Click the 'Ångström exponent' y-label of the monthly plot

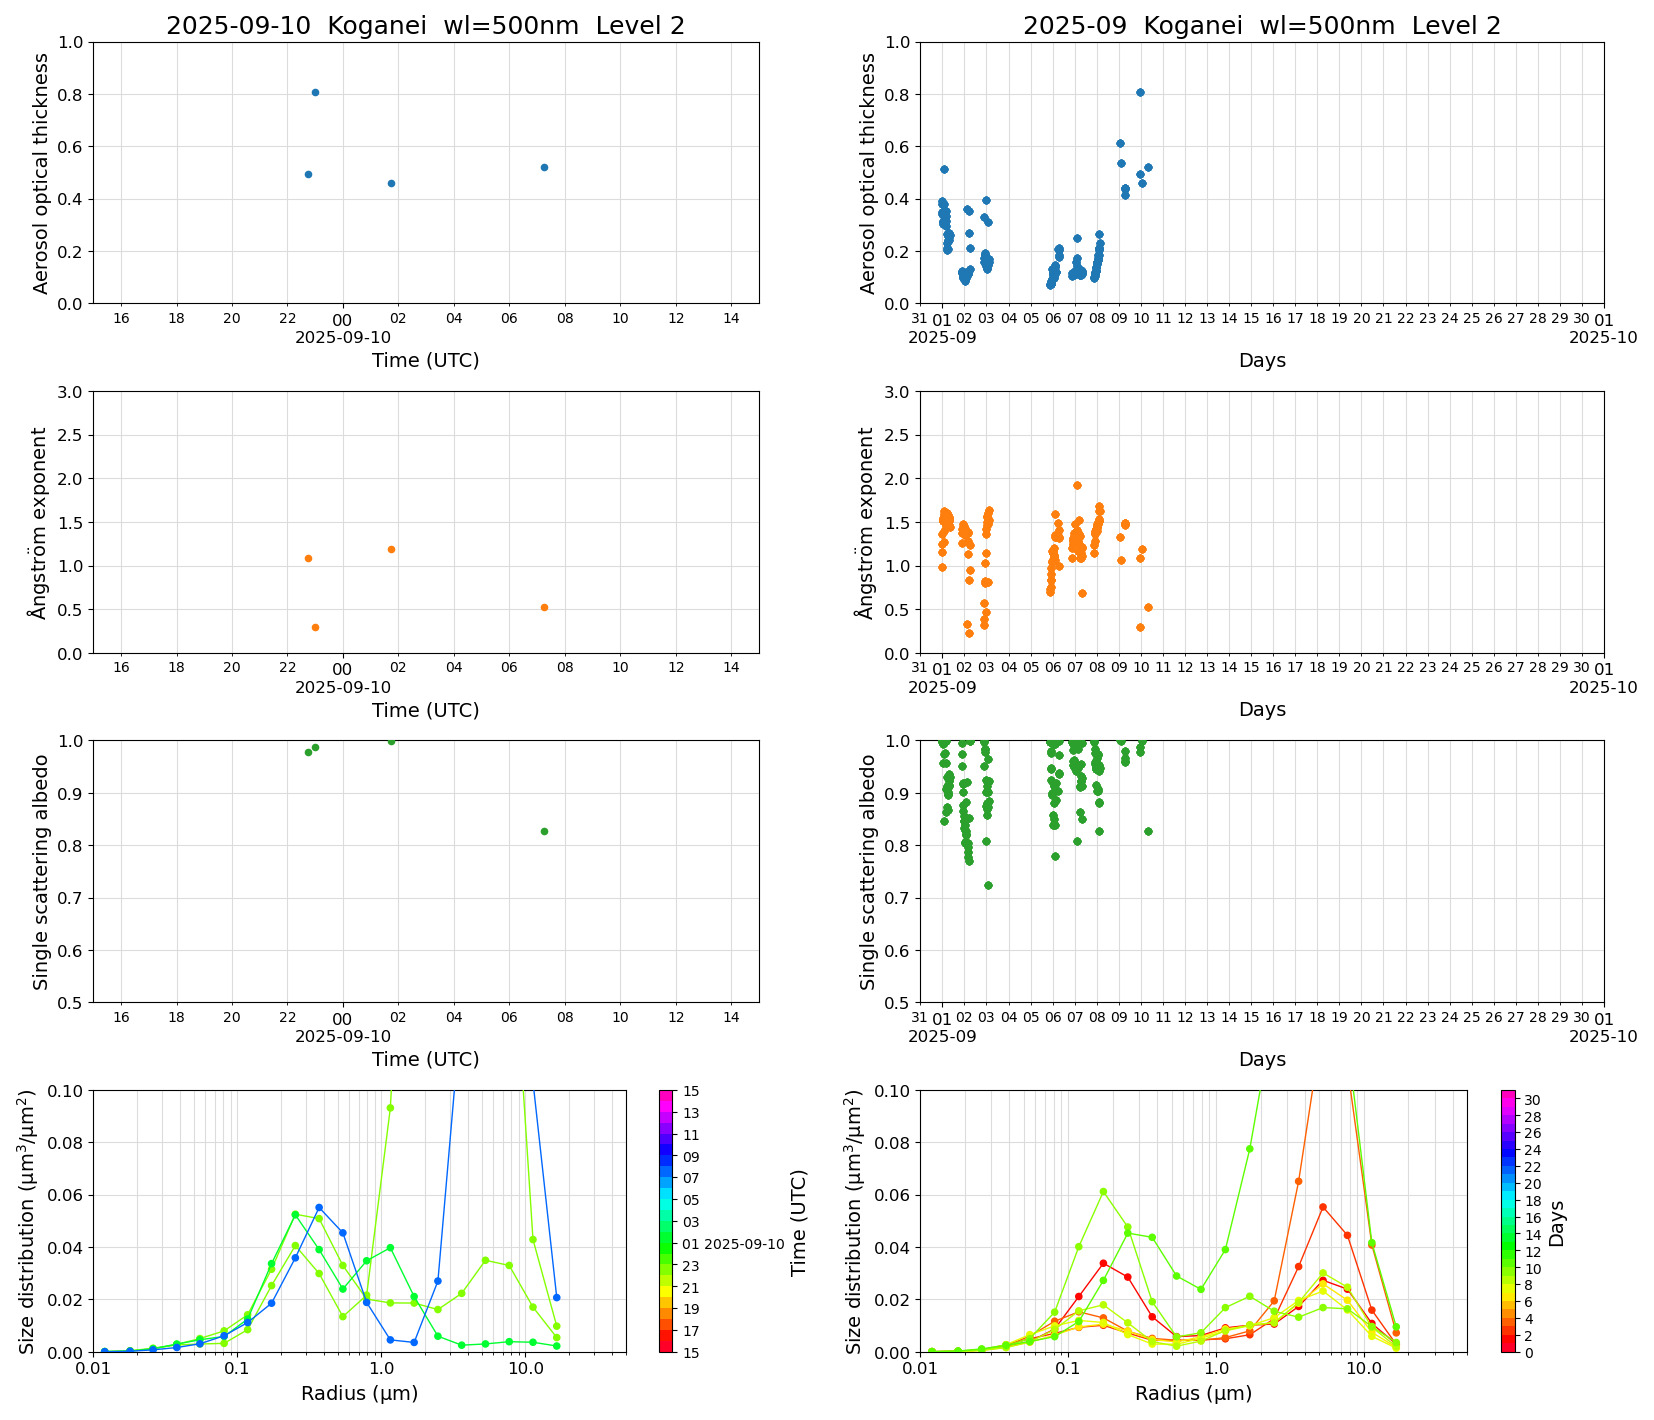[x=866, y=523]
